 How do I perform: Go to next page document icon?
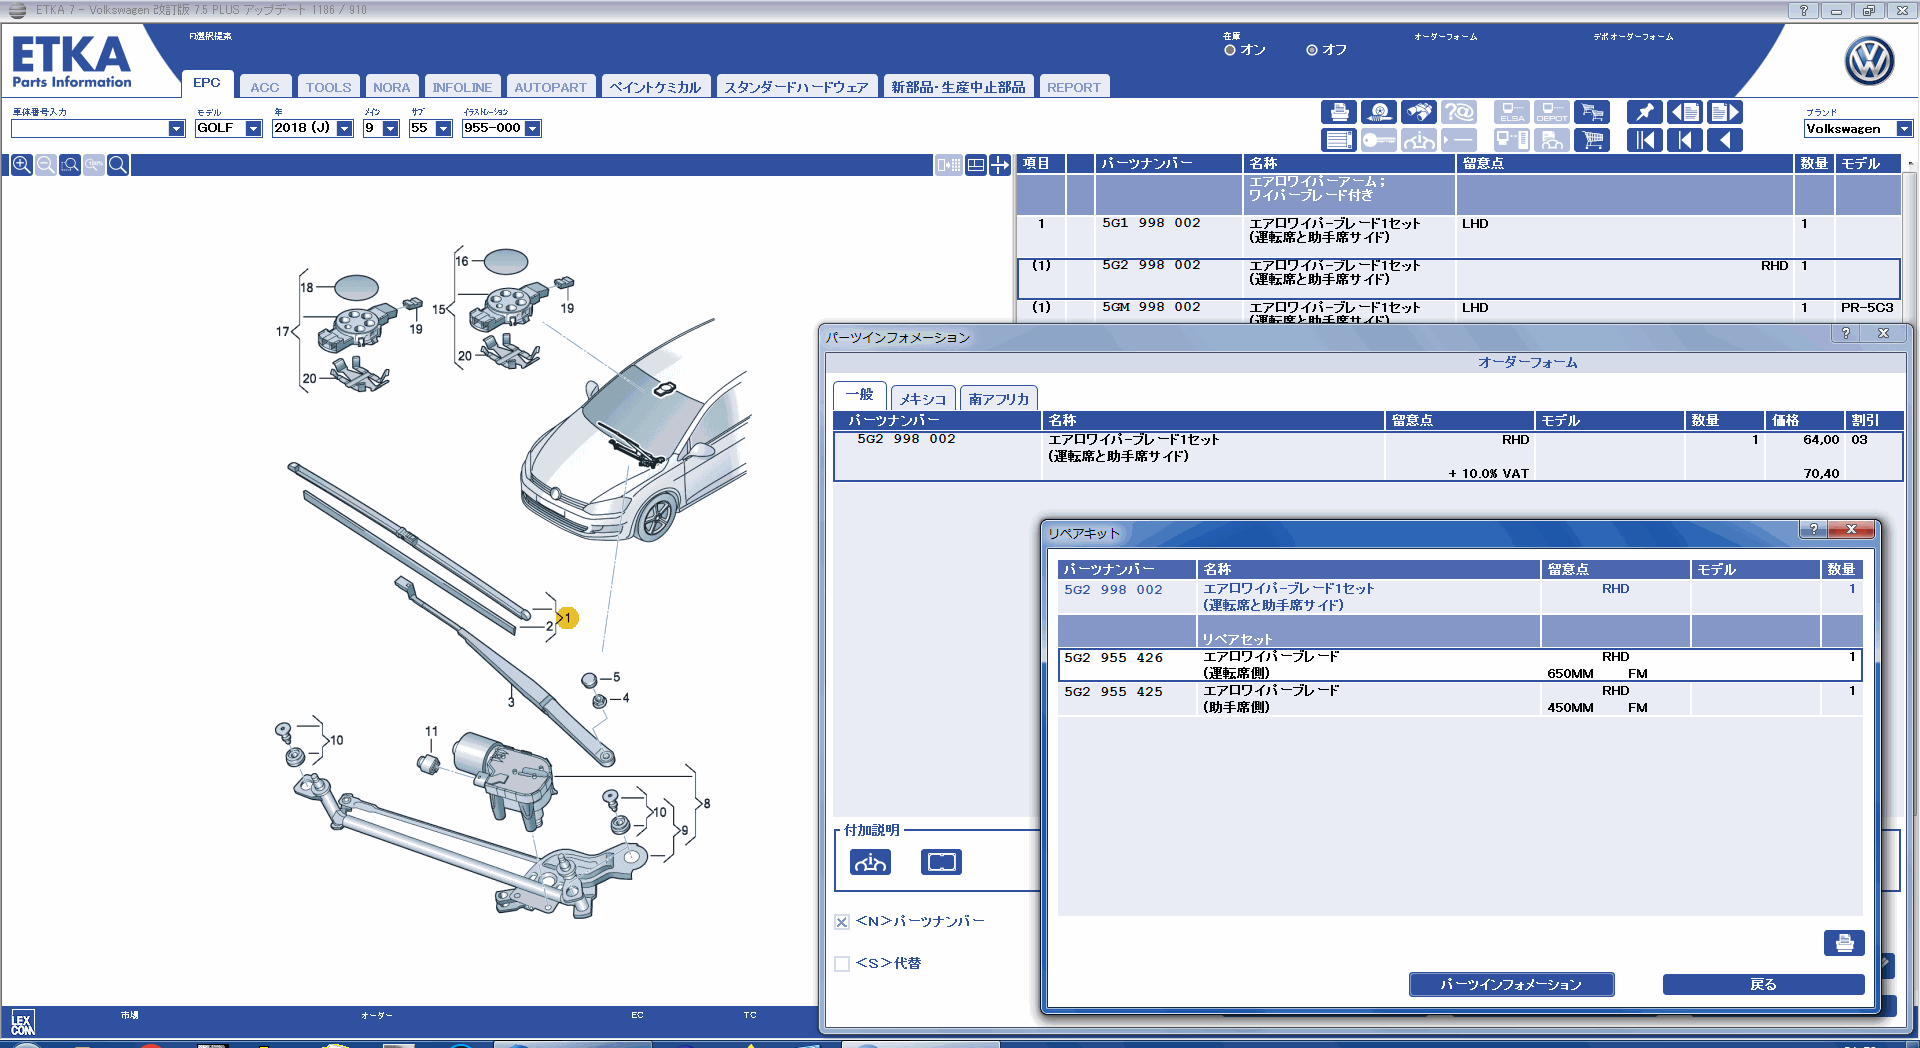click(x=1725, y=112)
